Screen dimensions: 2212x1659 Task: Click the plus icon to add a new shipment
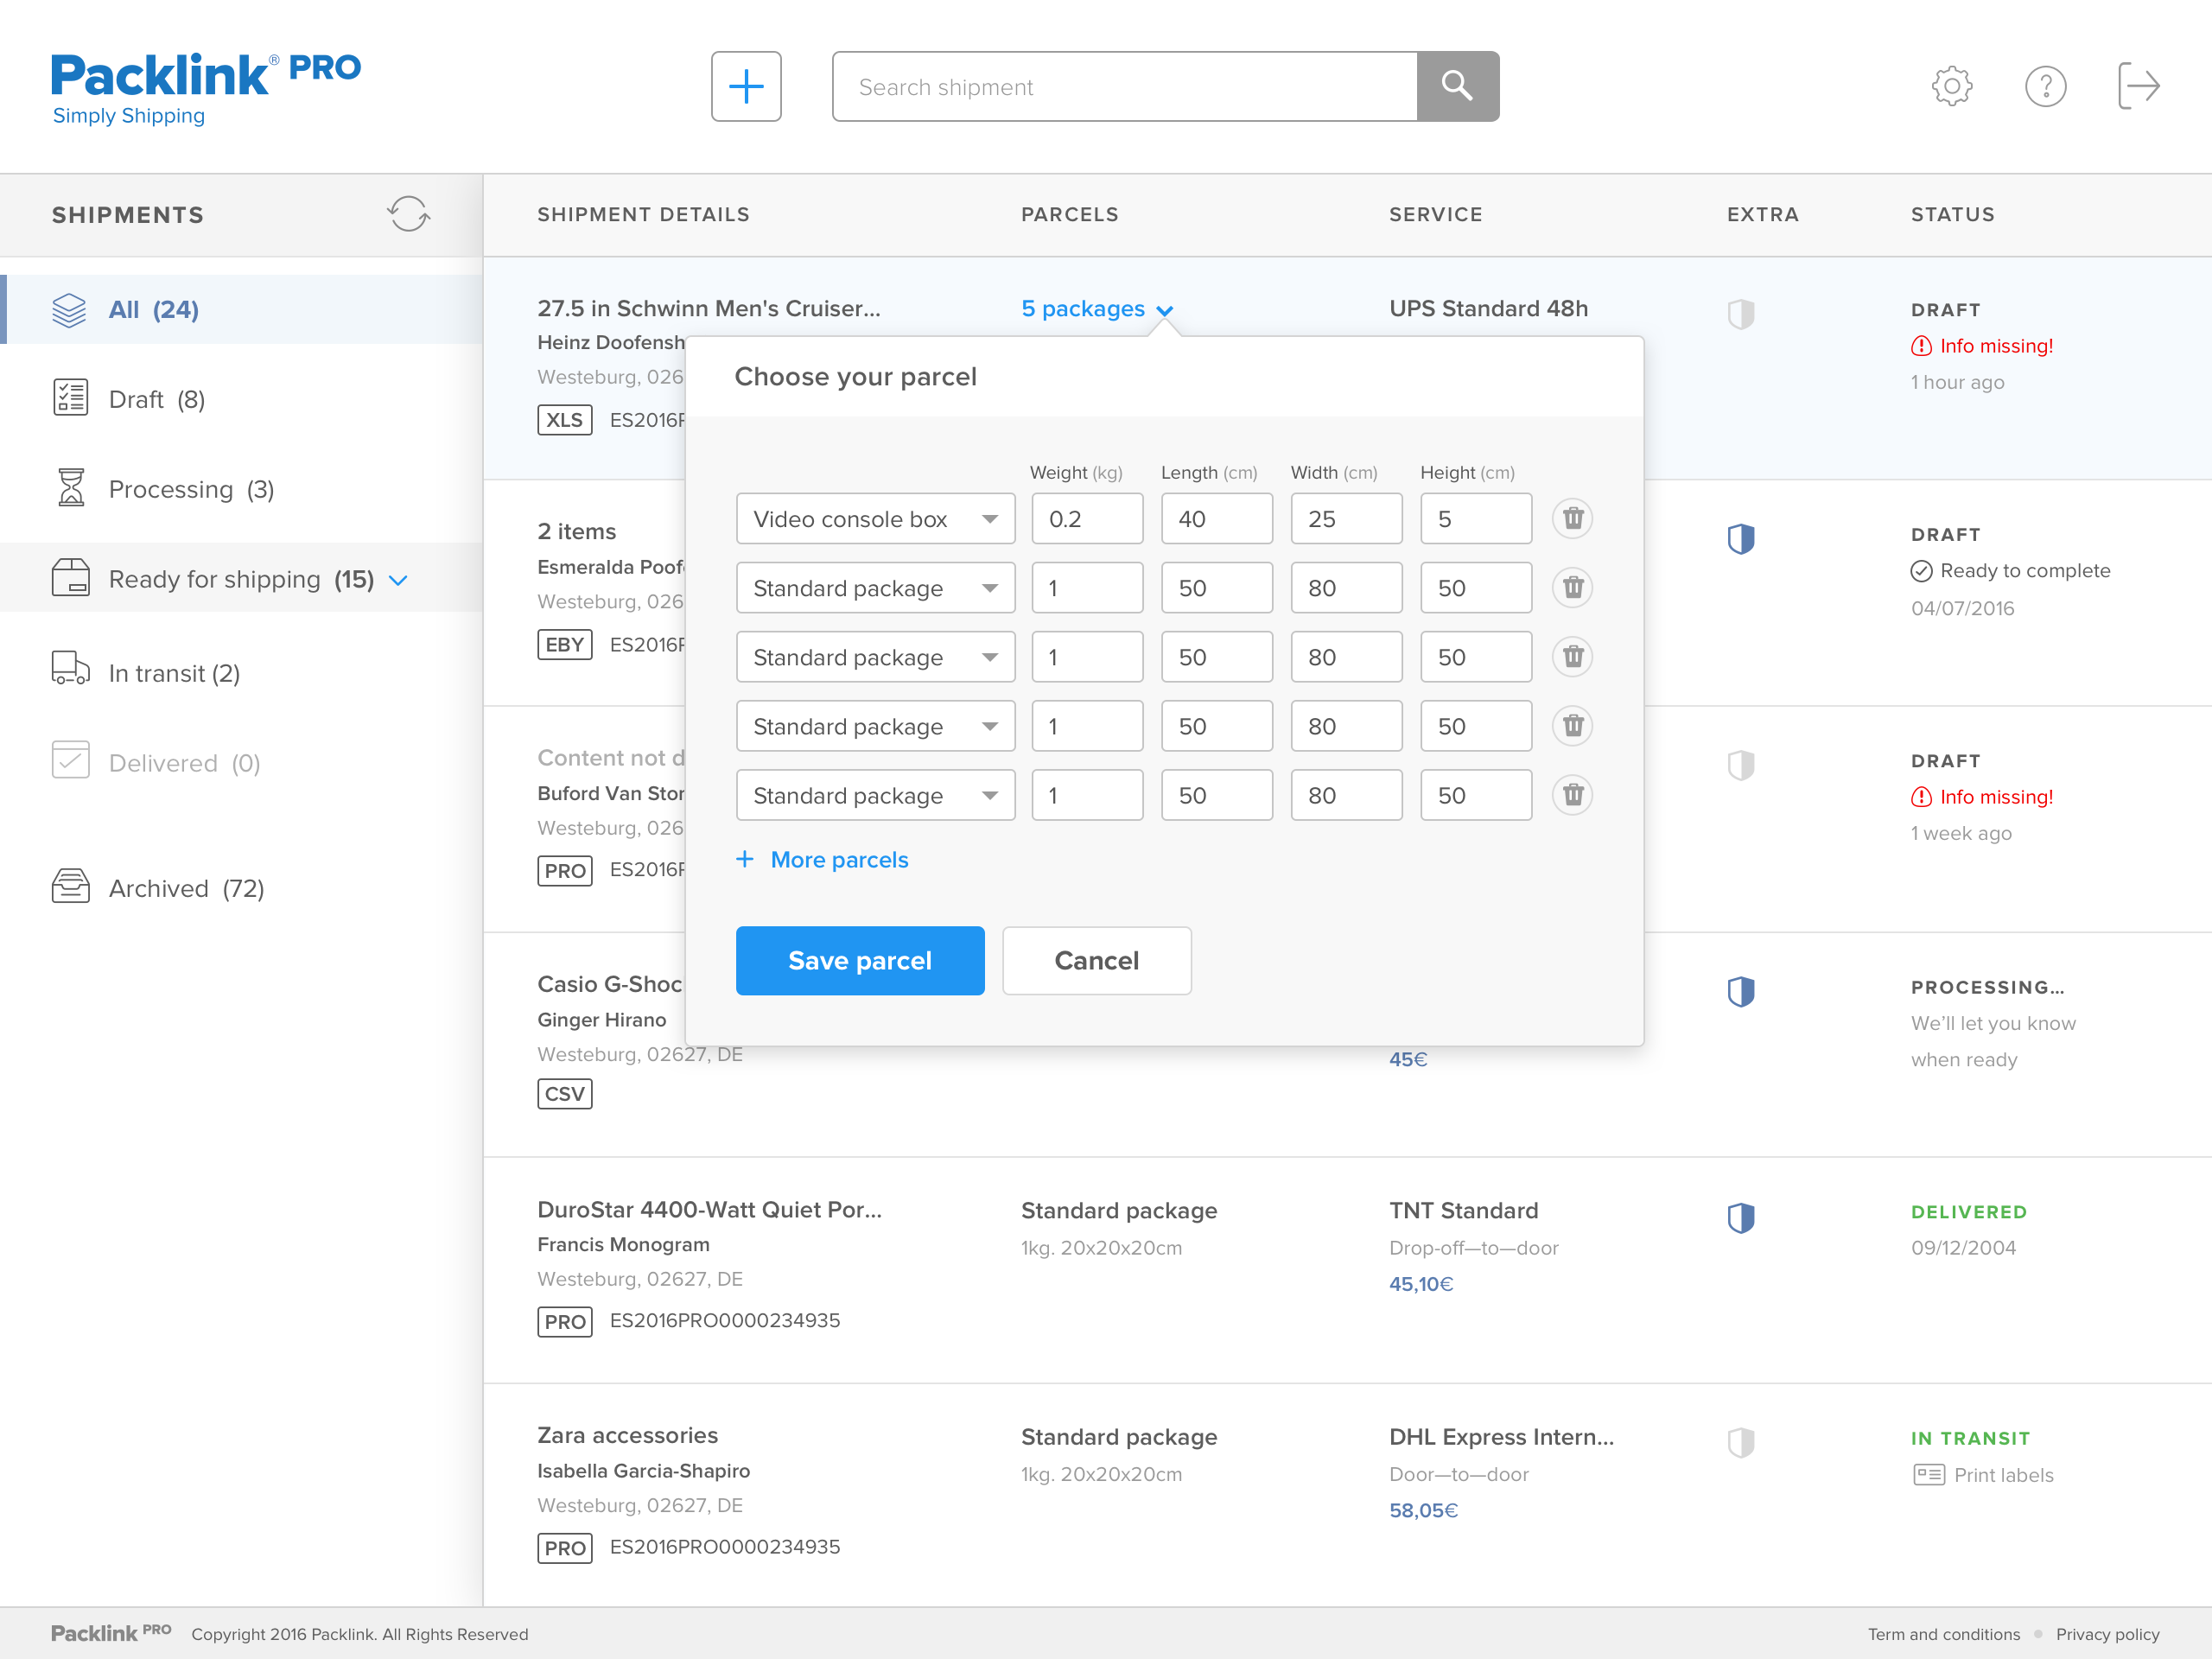[745, 87]
